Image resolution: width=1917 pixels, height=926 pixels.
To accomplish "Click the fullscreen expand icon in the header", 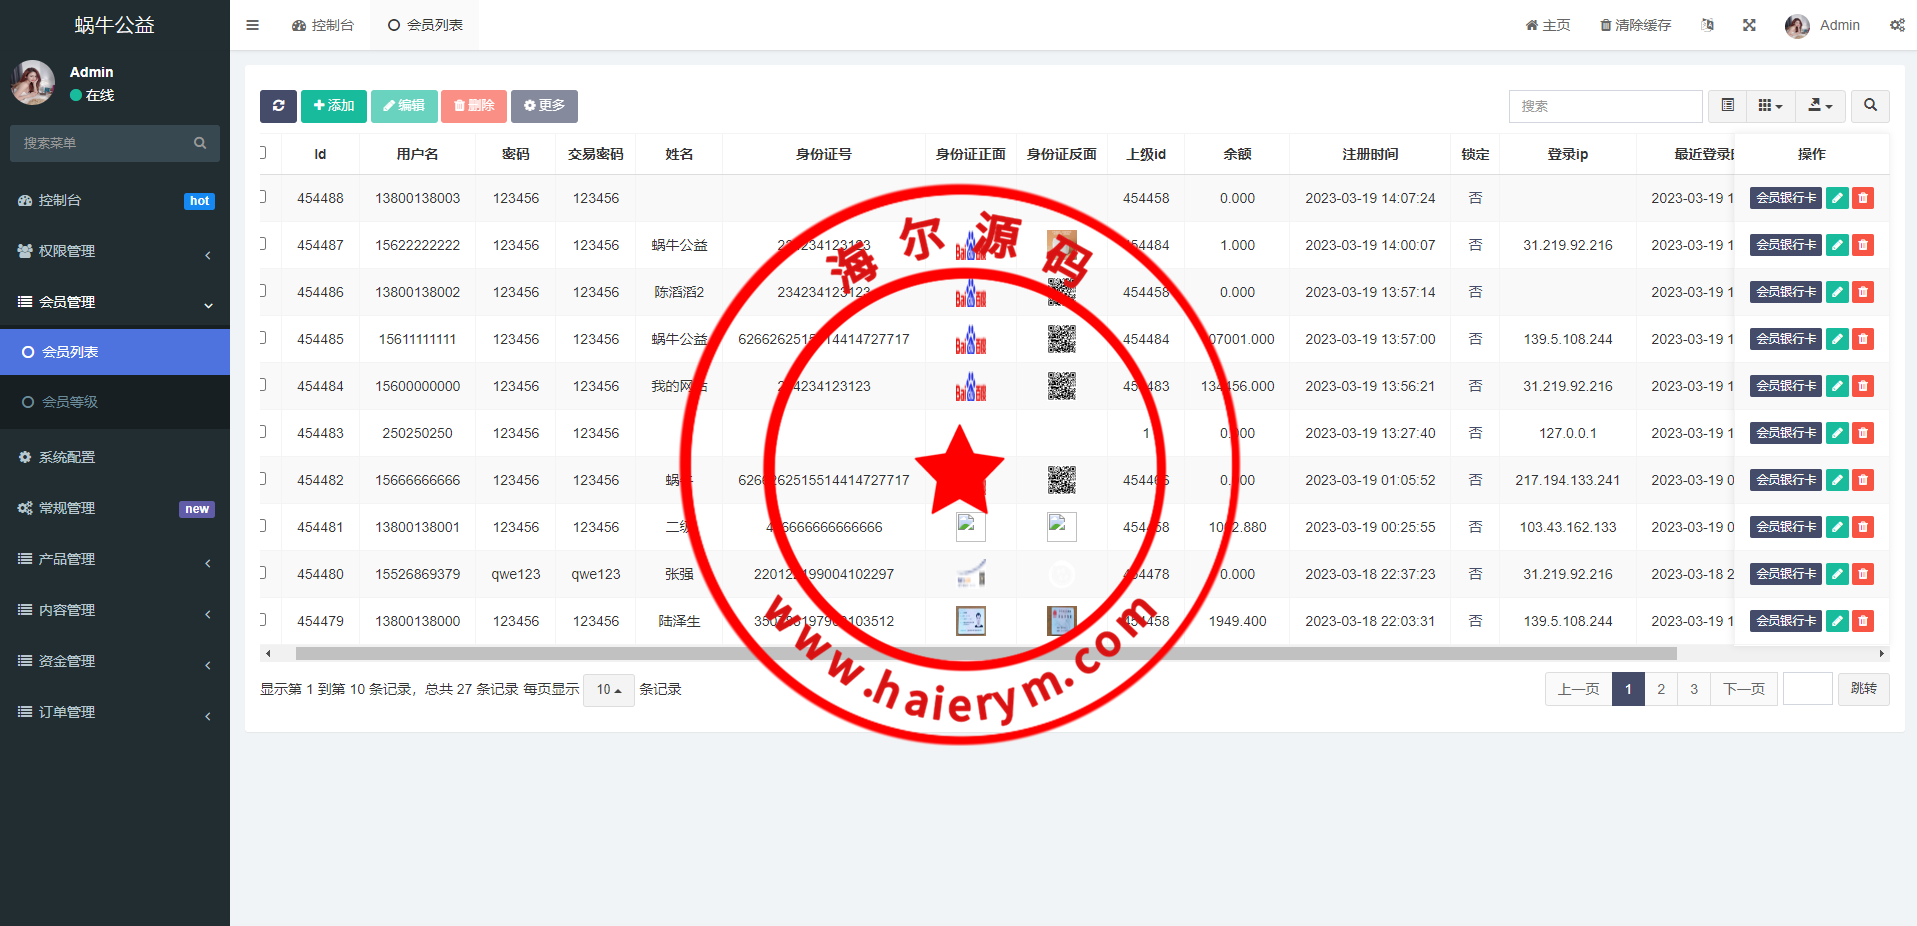I will [x=1748, y=25].
